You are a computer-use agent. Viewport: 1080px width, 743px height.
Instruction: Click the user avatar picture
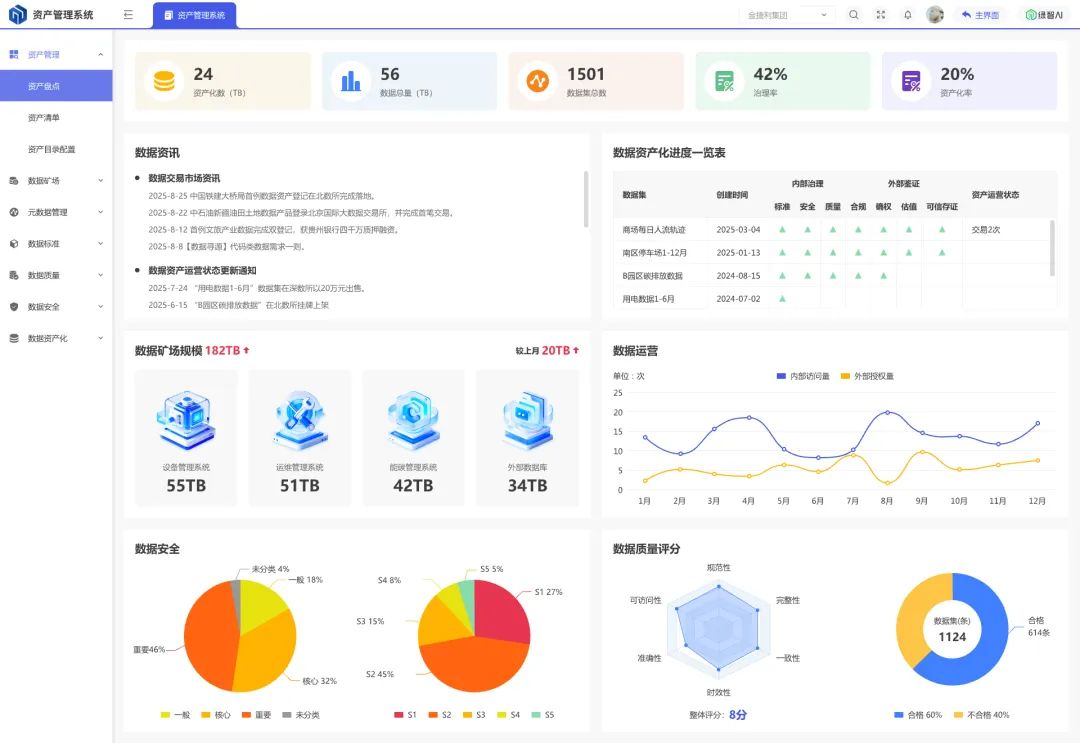click(935, 14)
